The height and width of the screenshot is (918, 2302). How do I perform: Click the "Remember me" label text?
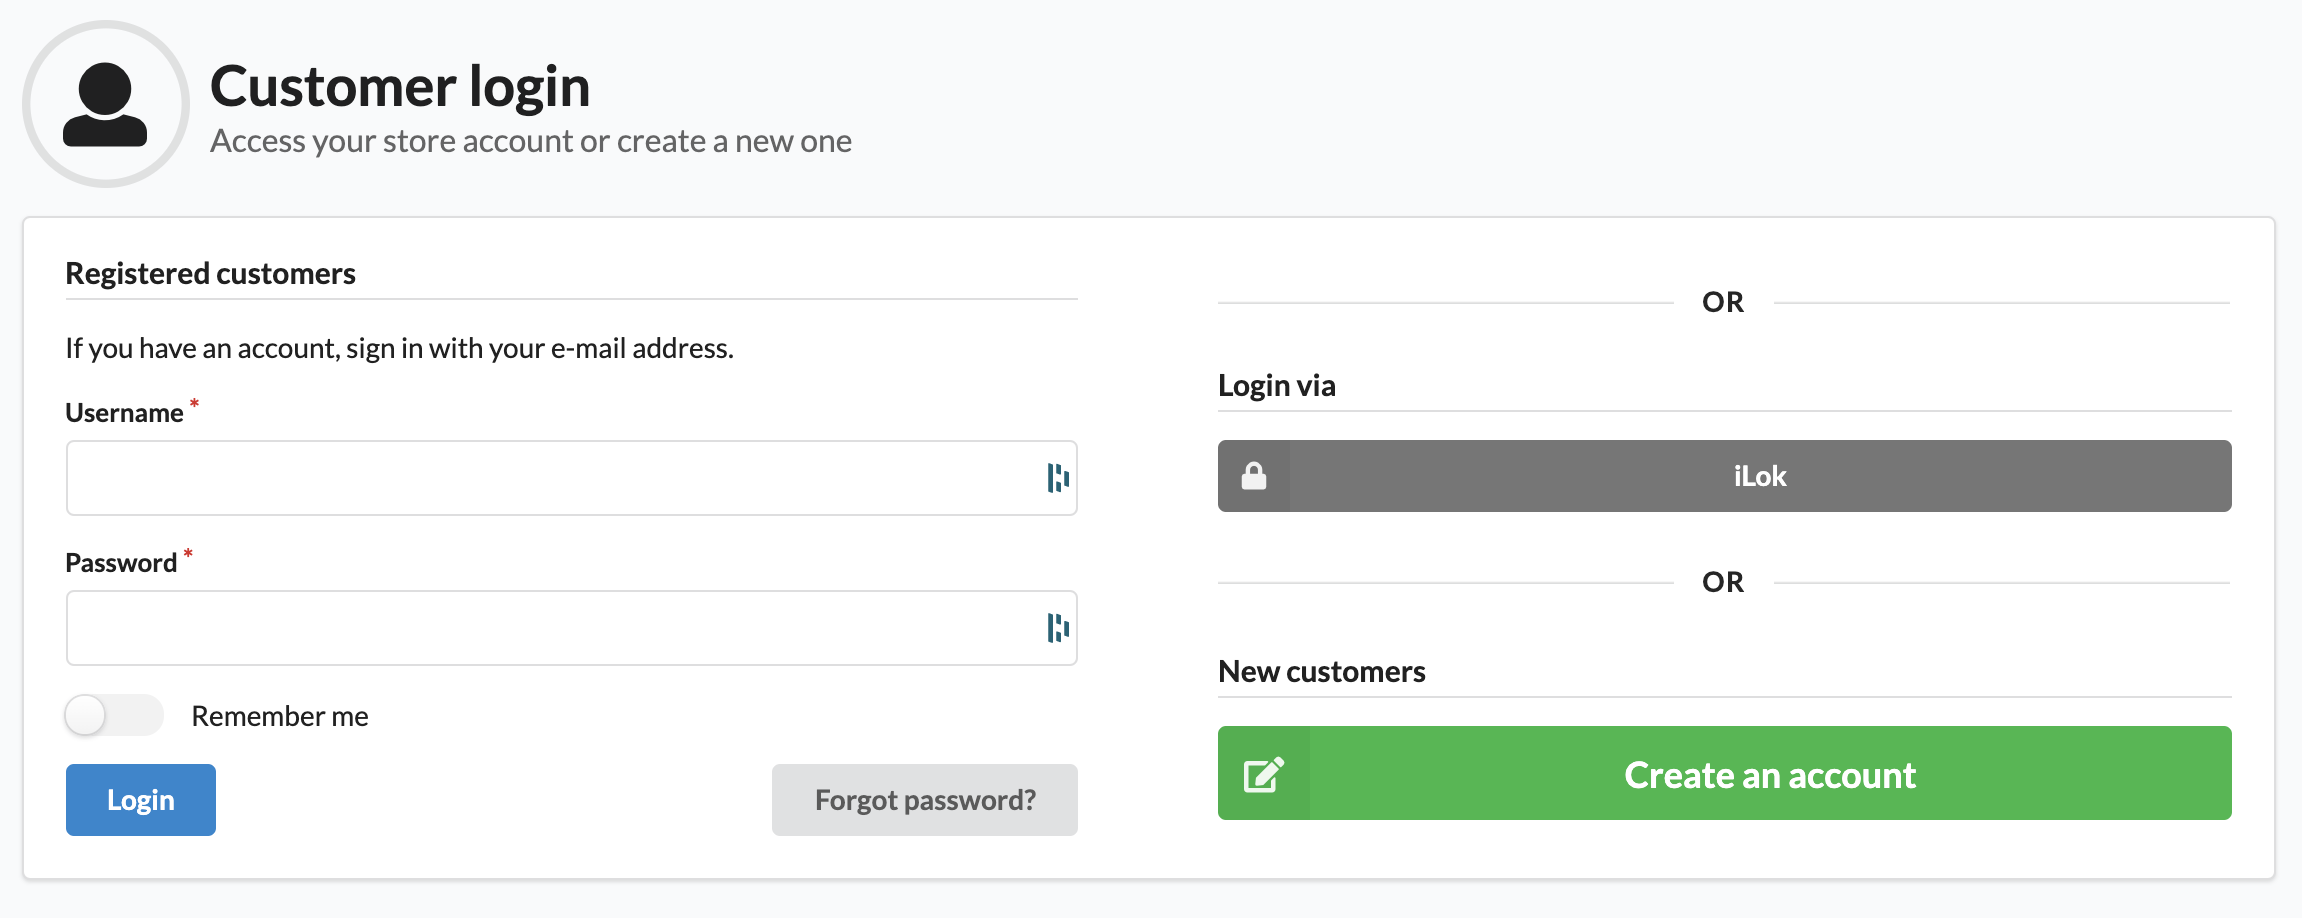280,716
